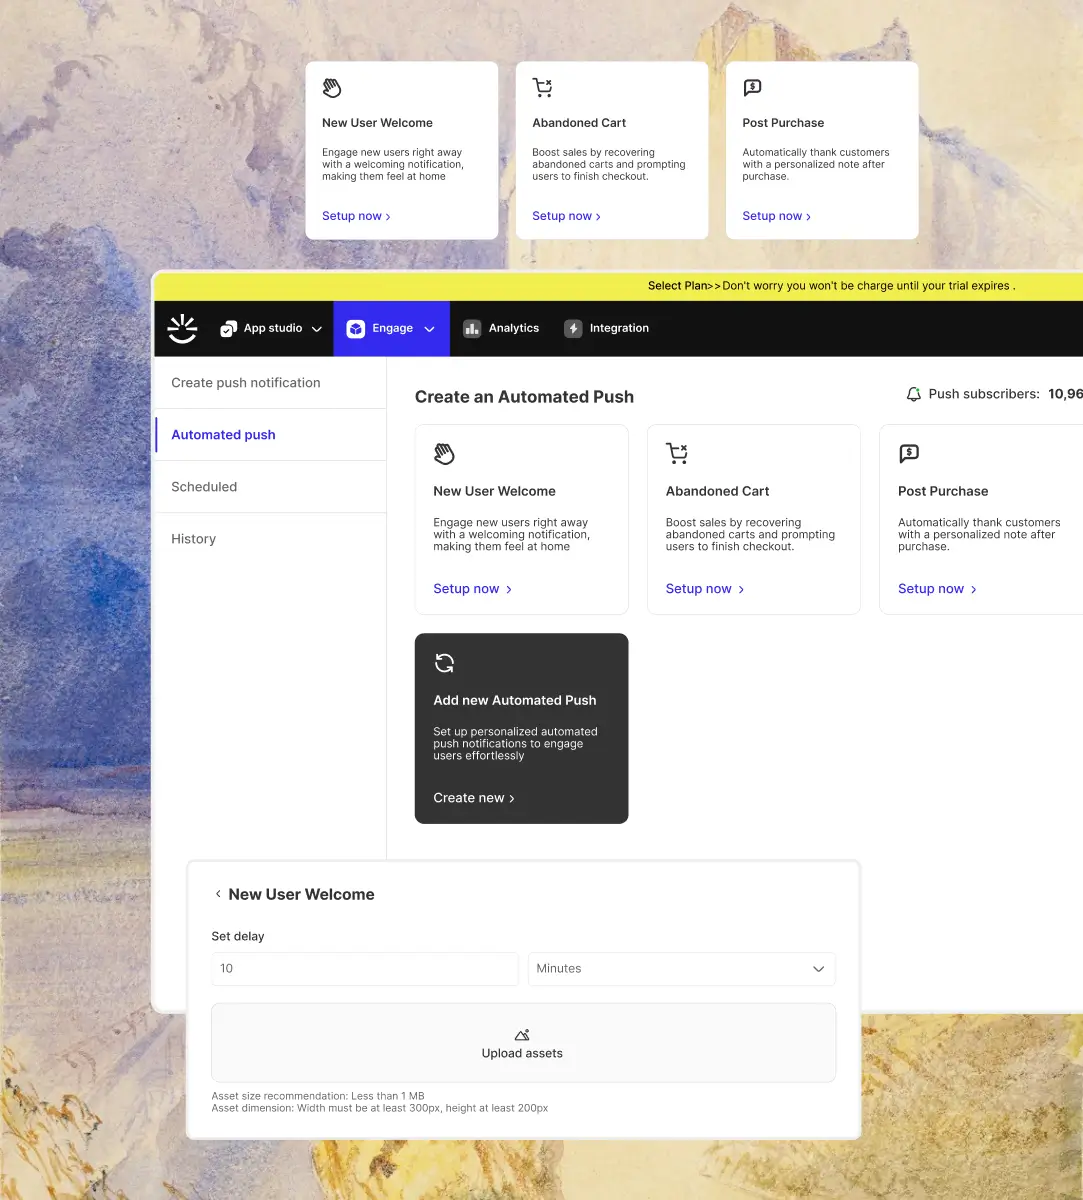Click the Upload assets drop area

coord(523,1043)
